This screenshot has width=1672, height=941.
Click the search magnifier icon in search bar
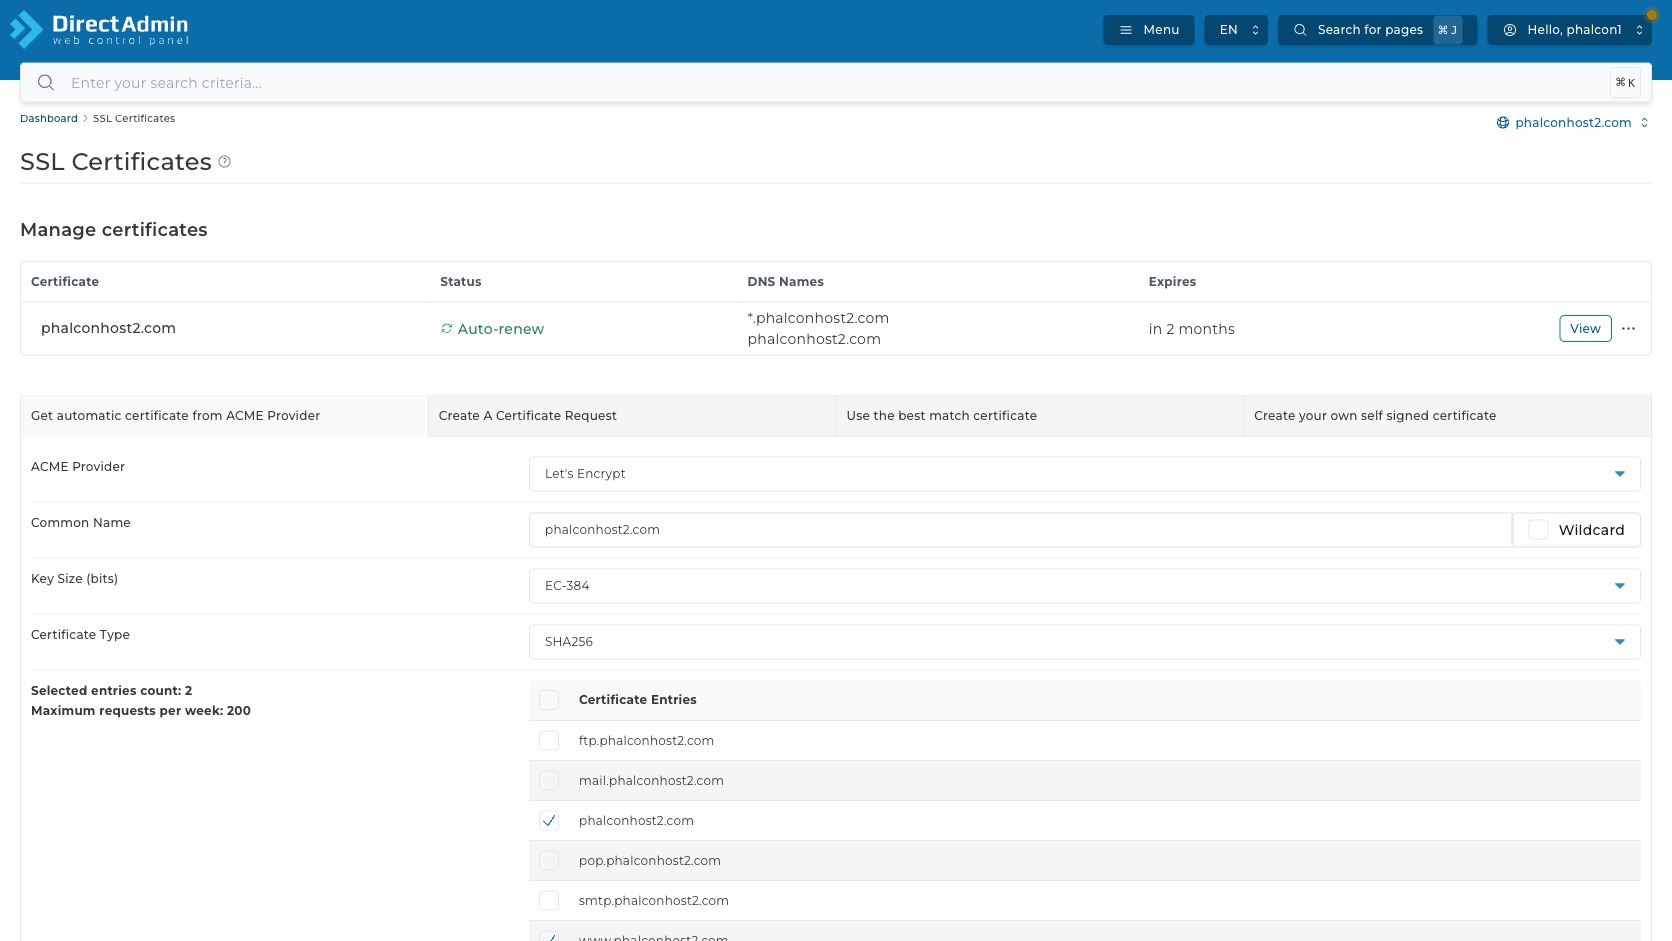coord(46,83)
